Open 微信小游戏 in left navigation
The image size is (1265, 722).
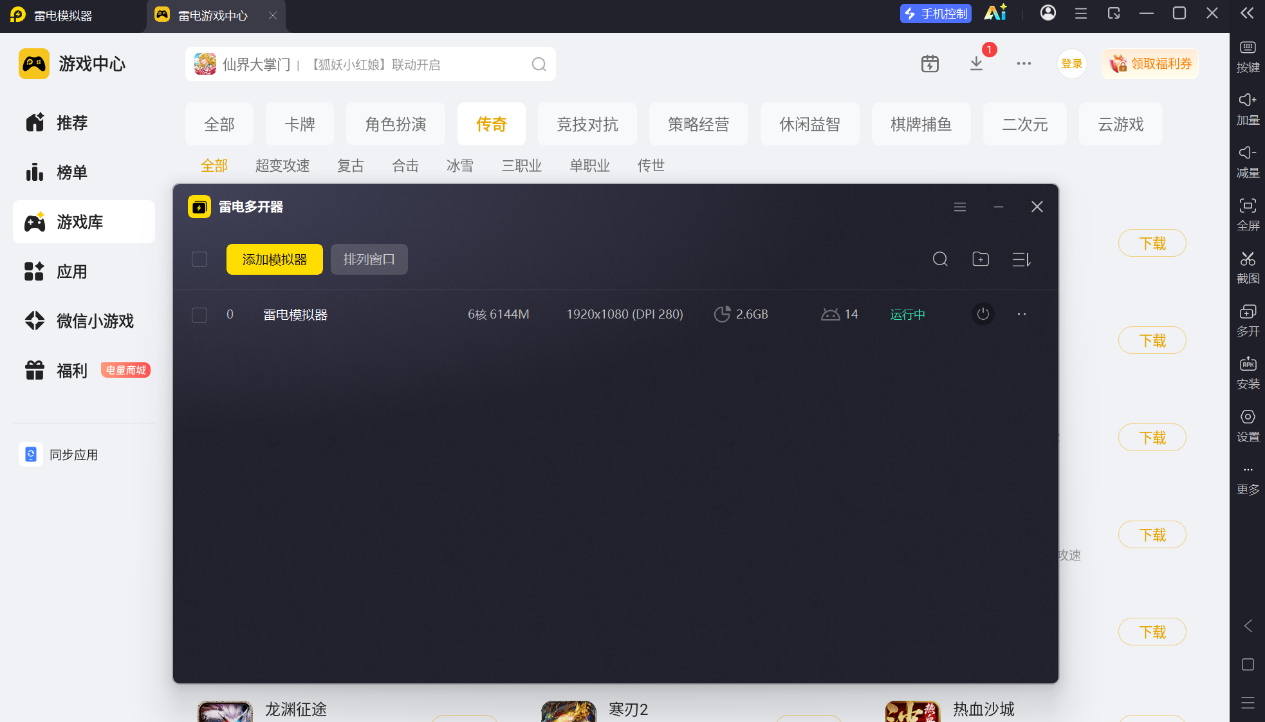84,321
